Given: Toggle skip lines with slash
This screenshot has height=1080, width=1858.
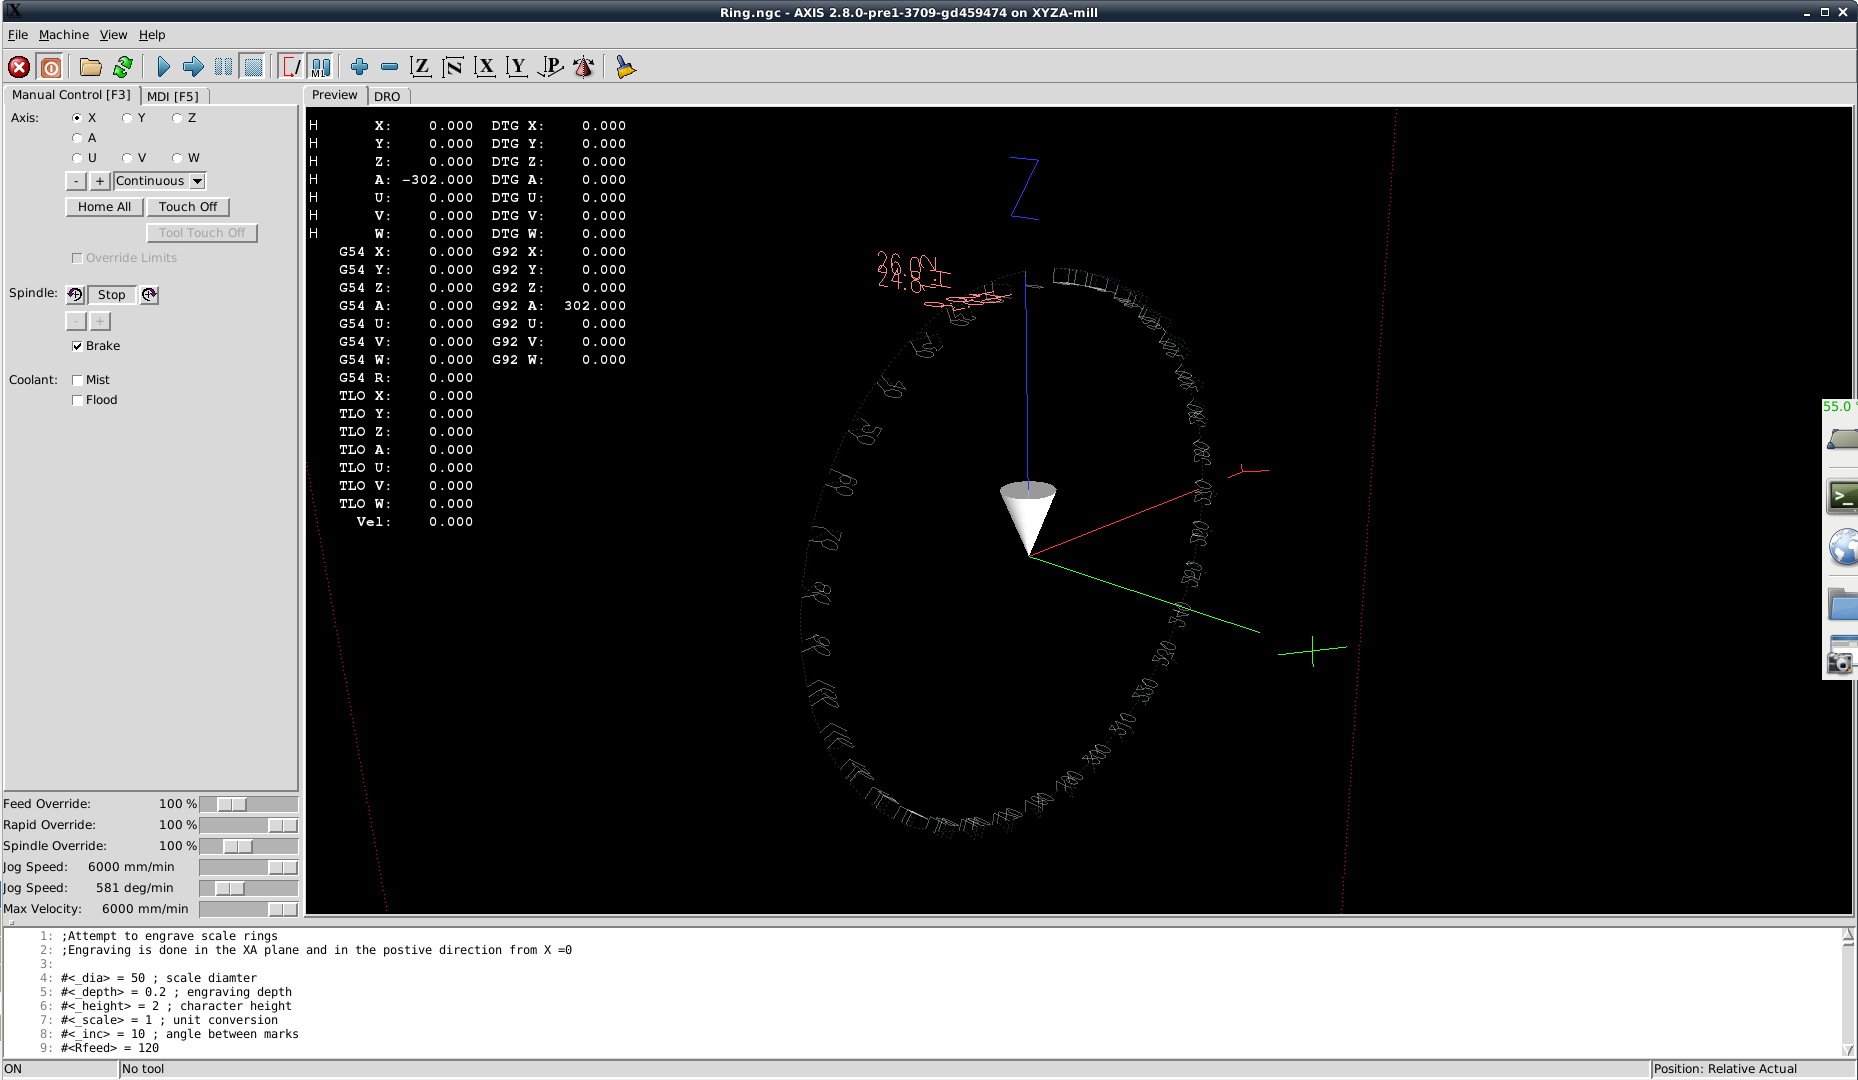Looking at the screenshot, I should coord(291,67).
